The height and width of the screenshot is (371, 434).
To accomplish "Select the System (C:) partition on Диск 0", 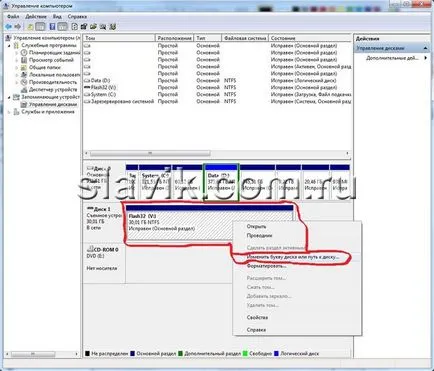I will point(155,182).
